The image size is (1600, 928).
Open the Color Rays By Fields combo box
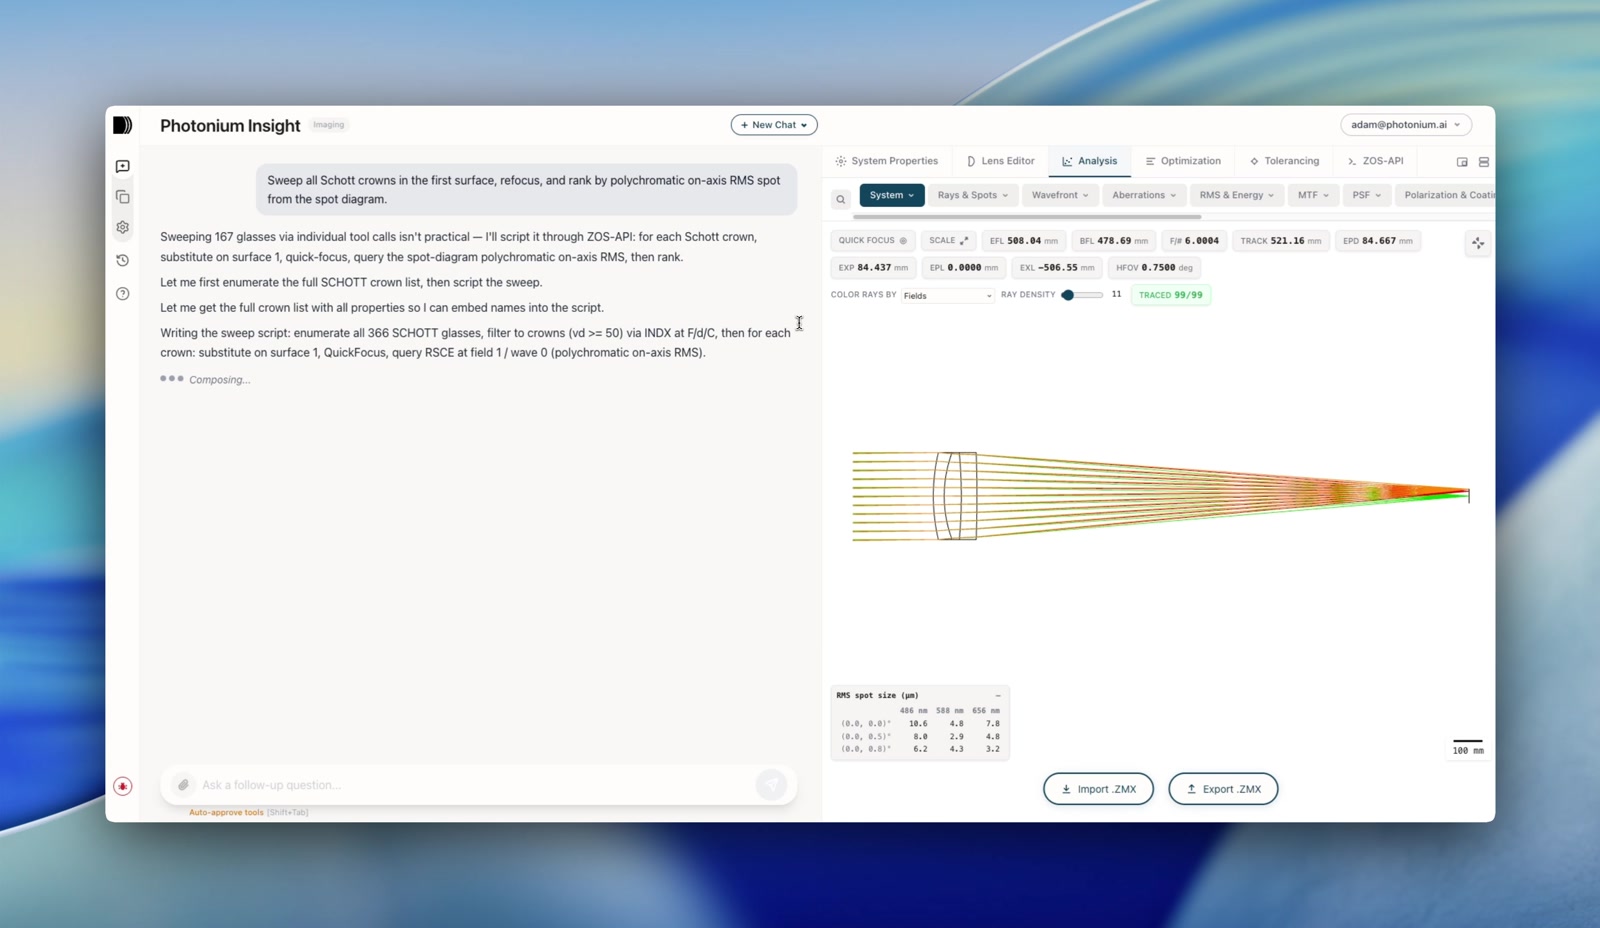tap(947, 295)
